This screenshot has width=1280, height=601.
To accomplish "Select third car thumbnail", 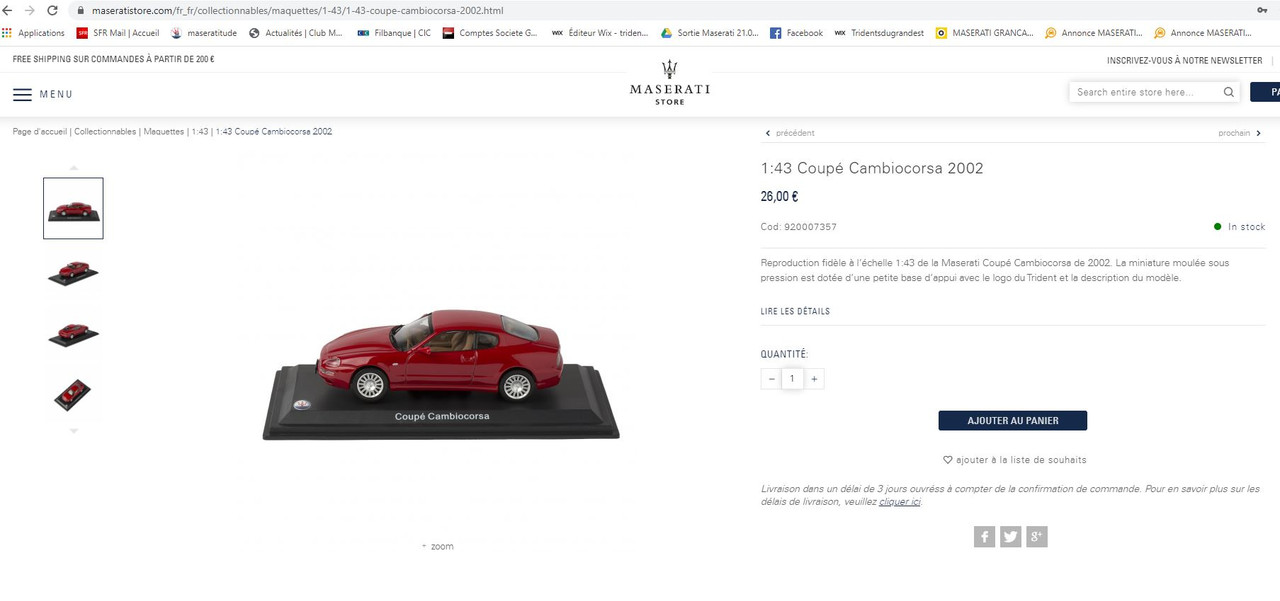I will (x=73, y=333).
